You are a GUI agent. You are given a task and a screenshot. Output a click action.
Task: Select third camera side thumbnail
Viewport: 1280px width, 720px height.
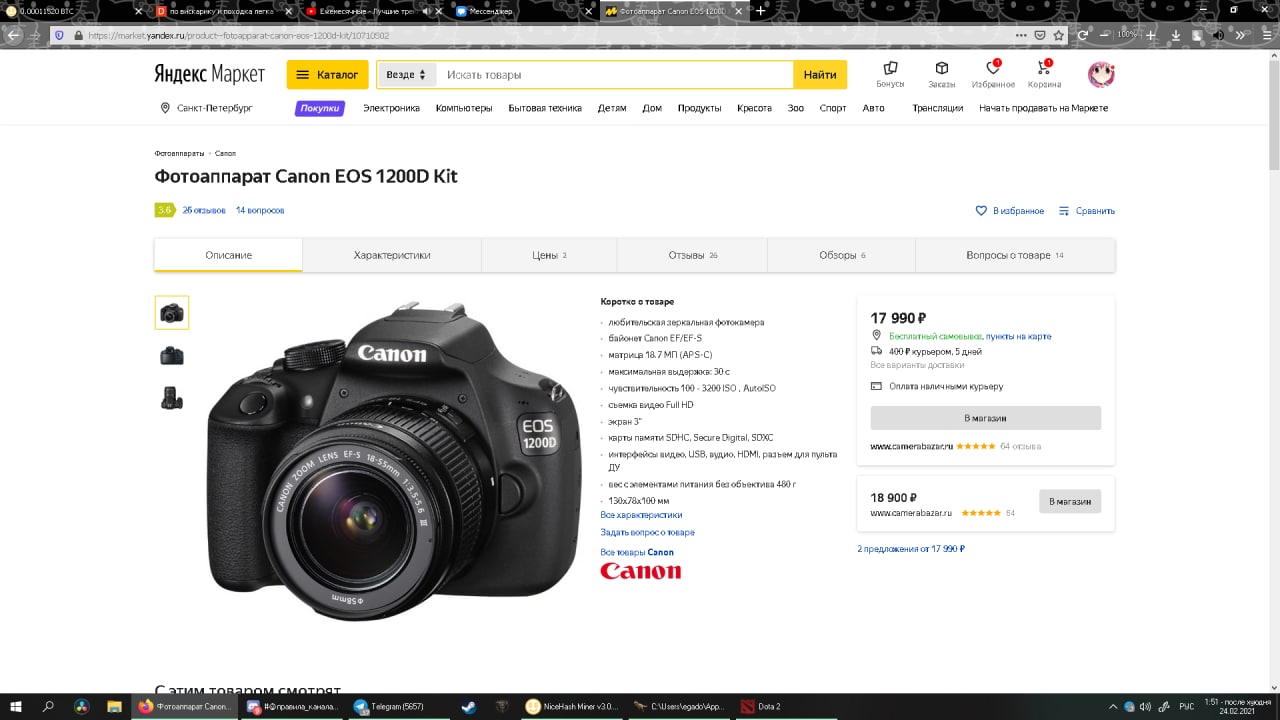(x=172, y=398)
